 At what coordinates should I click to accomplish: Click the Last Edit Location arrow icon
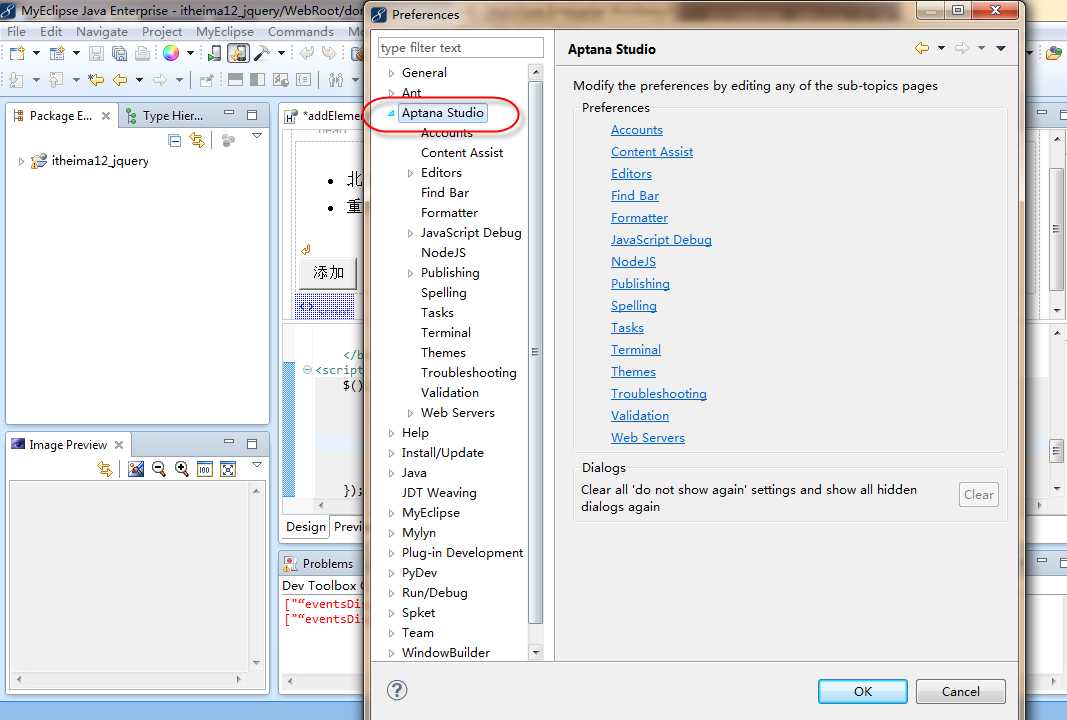pos(96,80)
